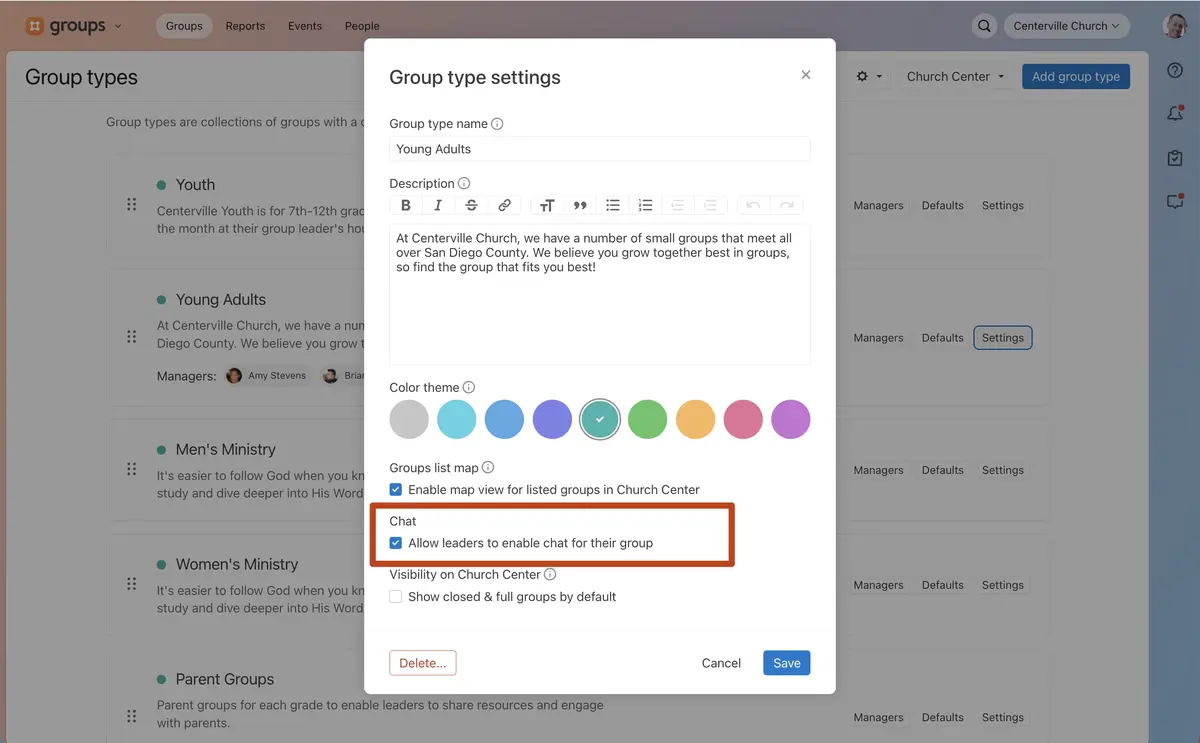
Task: Click the Groups list map info icon
Action: [488, 468]
